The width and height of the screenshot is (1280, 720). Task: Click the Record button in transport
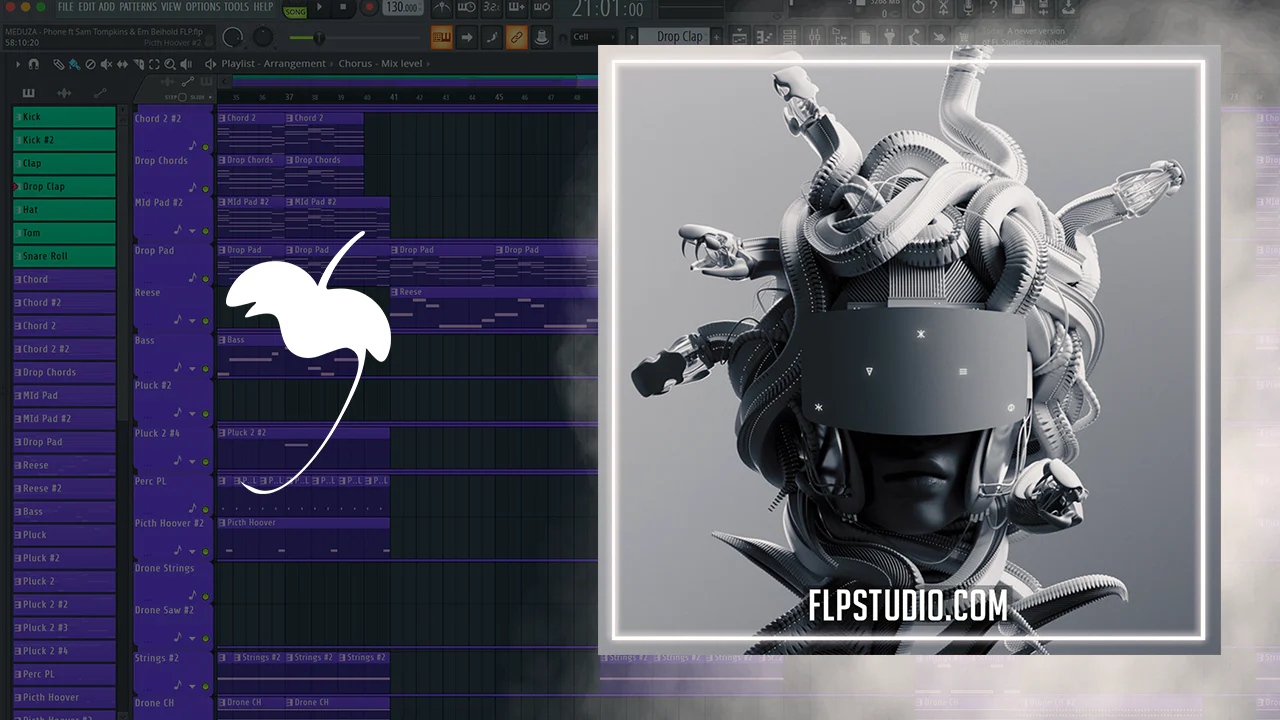(369, 8)
